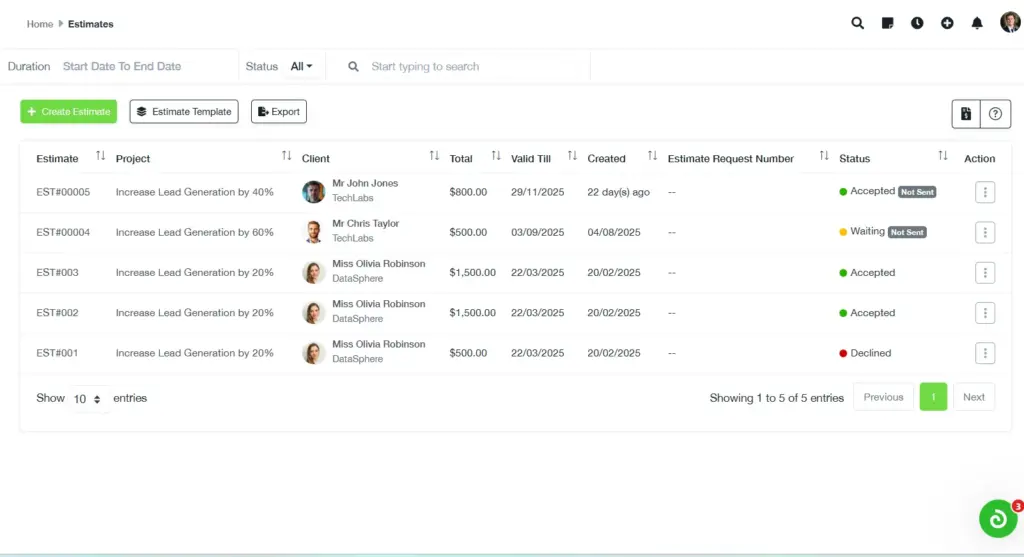Click the Waiting status label
This screenshot has height=557, width=1024.
[x=867, y=231]
